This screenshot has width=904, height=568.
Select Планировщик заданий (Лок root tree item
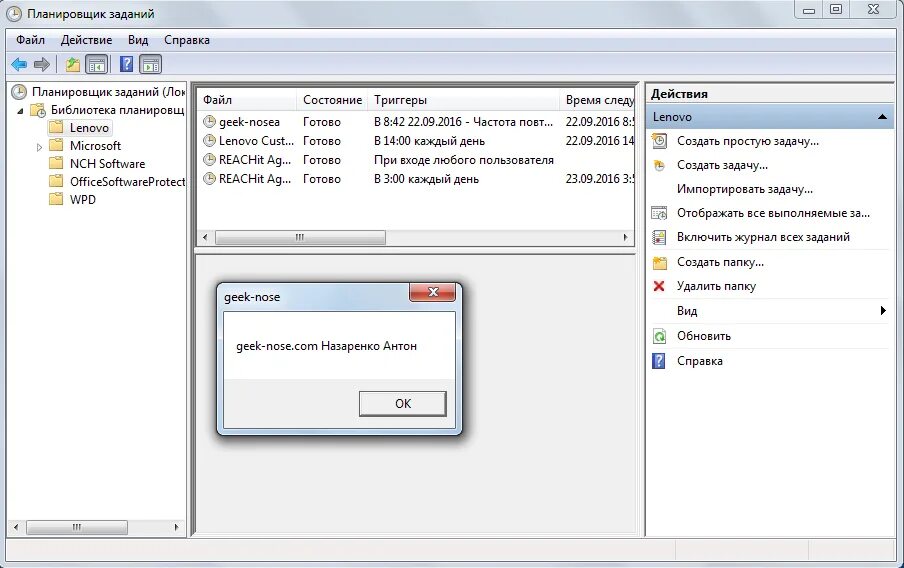pos(109,92)
